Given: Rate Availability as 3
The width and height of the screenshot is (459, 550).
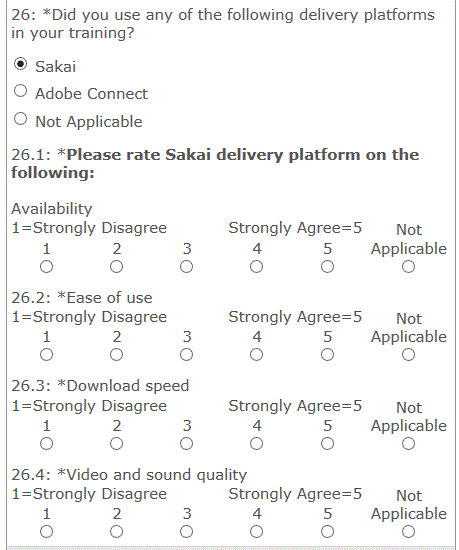Looking at the screenshot, I should [x=187, y=267].
